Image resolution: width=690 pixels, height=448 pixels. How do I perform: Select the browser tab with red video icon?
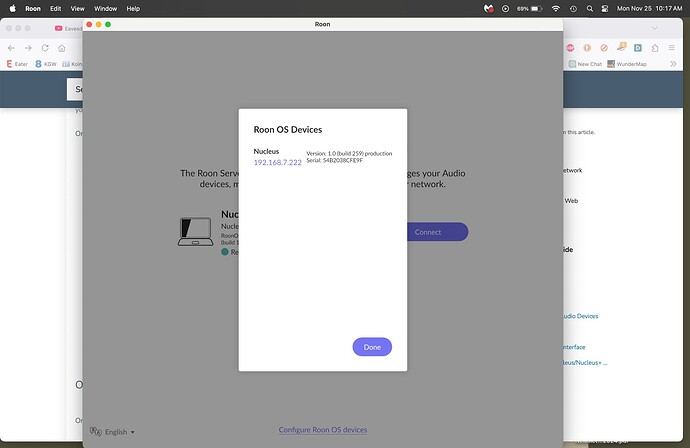pos(68,28)
